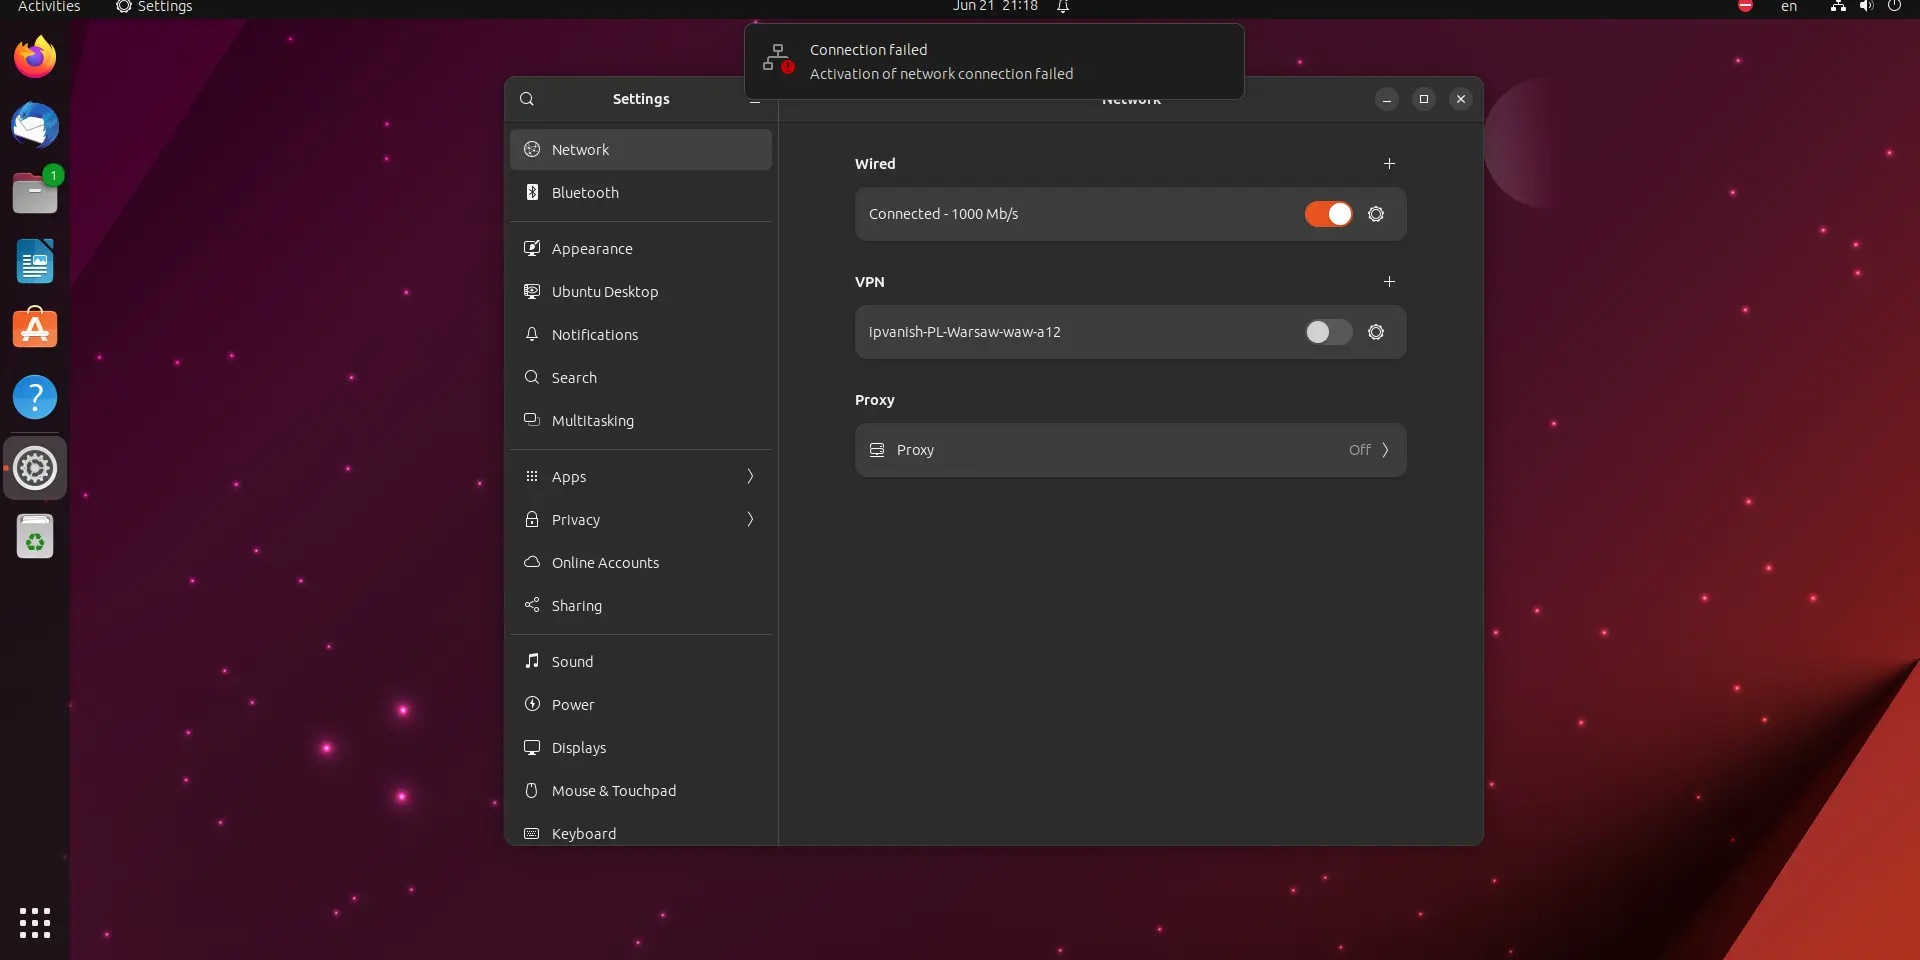Click the red do-not-disturb indicator in top bar
1920x960 pixels.
[1746, 6]
